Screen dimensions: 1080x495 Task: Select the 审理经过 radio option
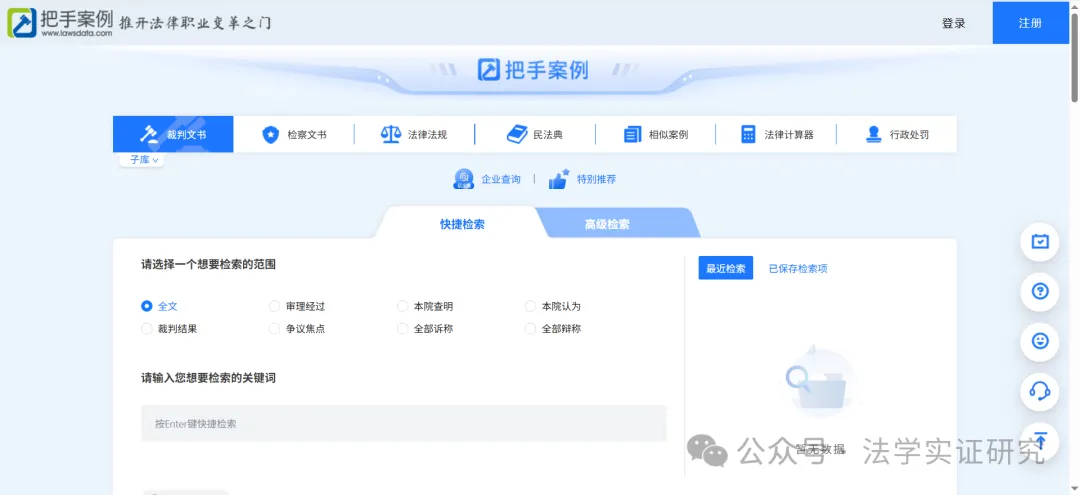point(274,306)
